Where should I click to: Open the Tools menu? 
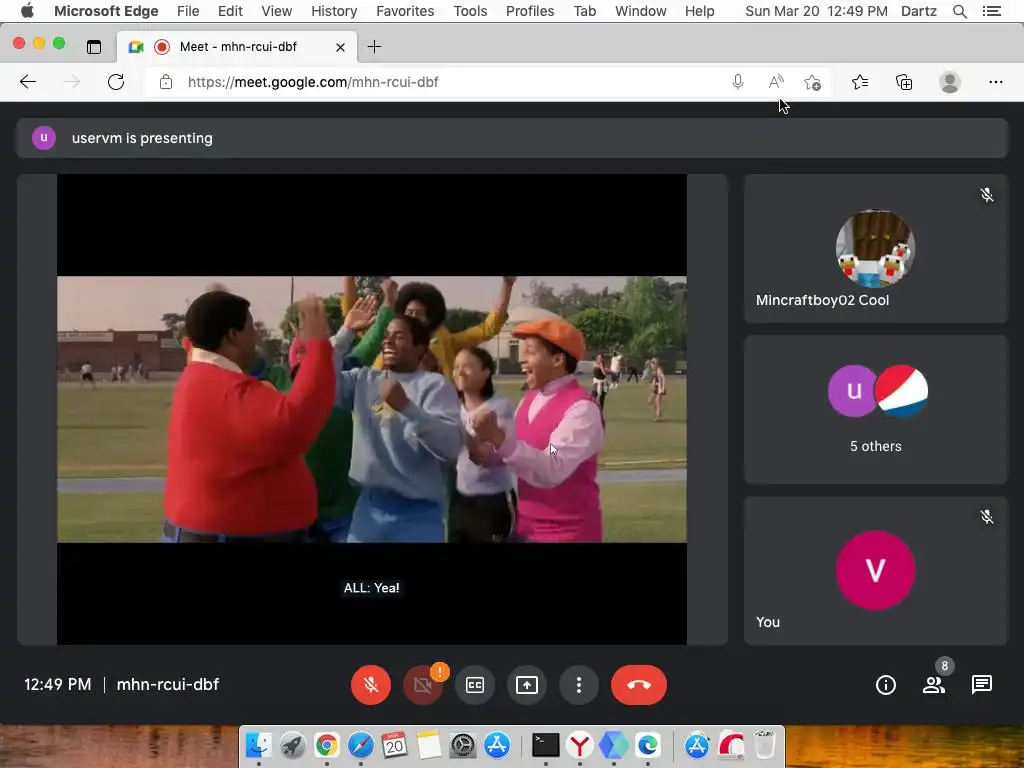pos(470,11)
